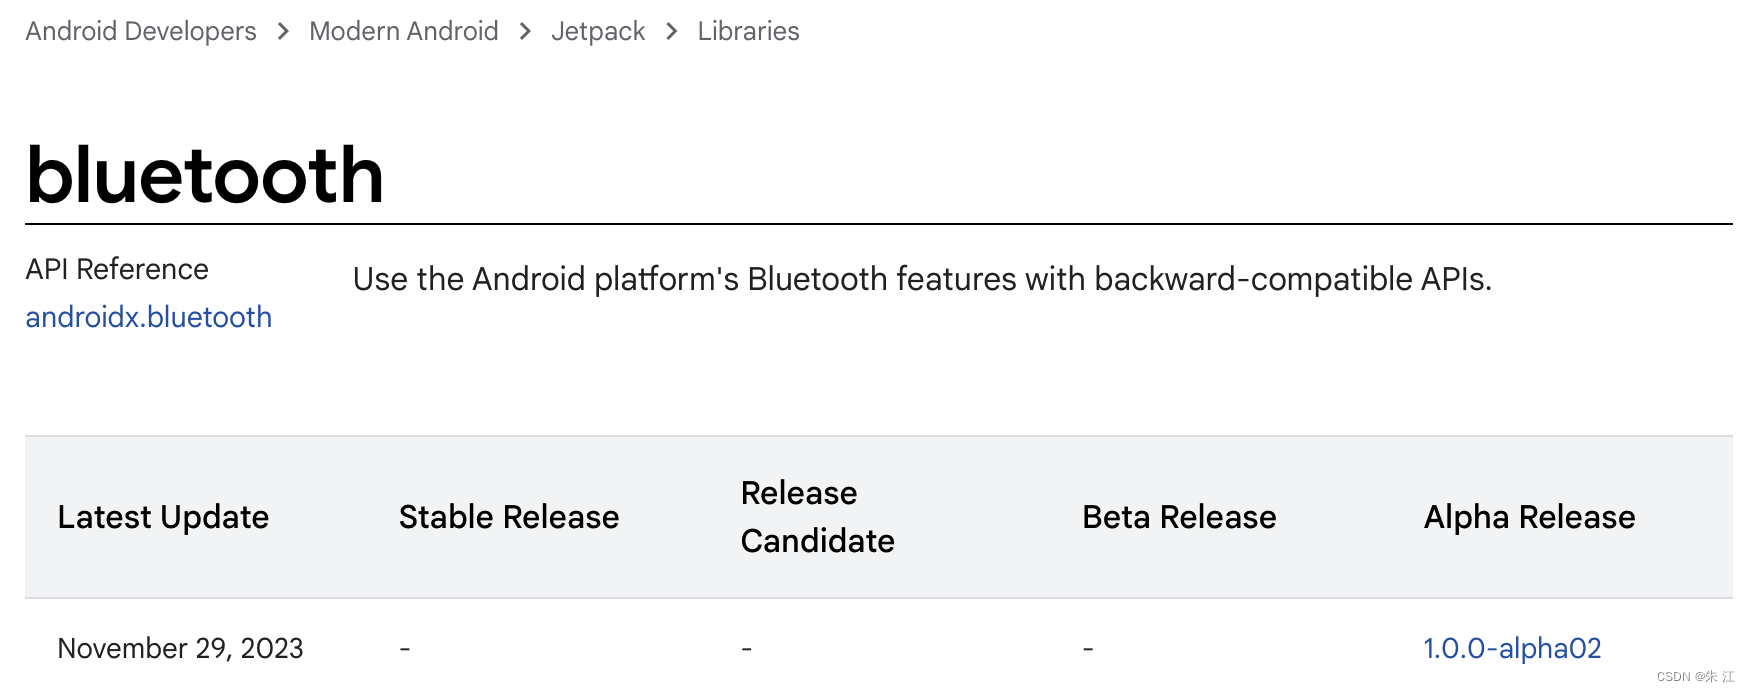The width and height of the screenshot is (1750, 692).
Task: Click the Release Candidate column header
Action: (x=817, y=517)
